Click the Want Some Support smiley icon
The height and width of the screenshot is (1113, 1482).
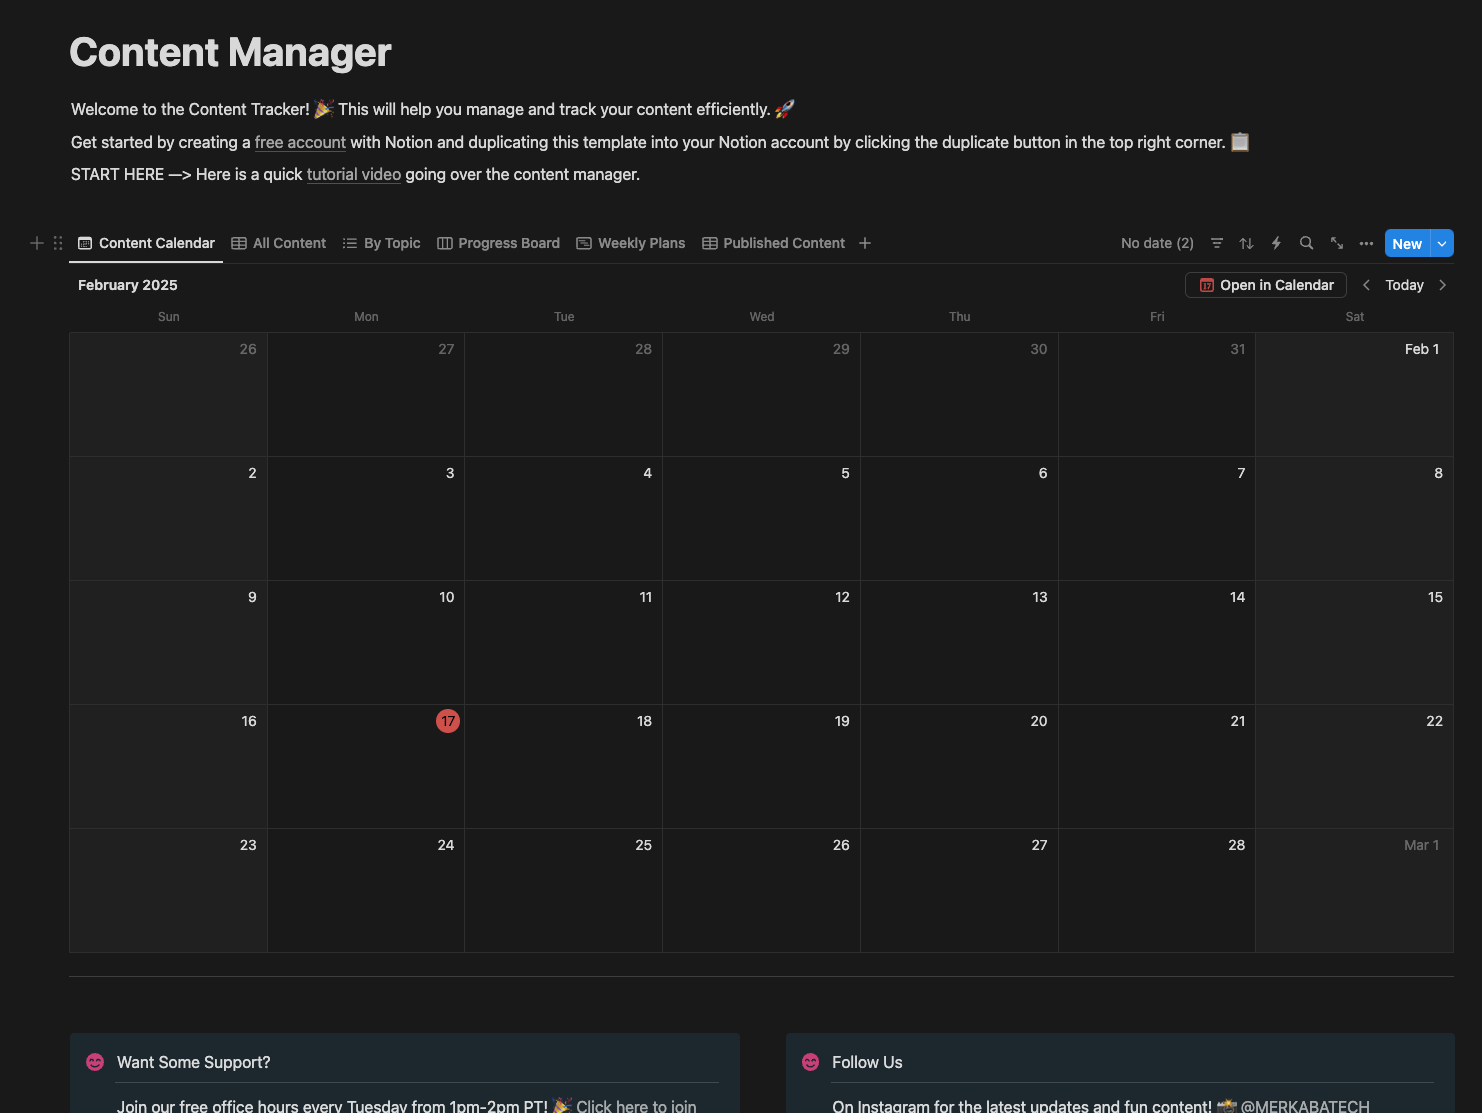[x=95, y=1062]
